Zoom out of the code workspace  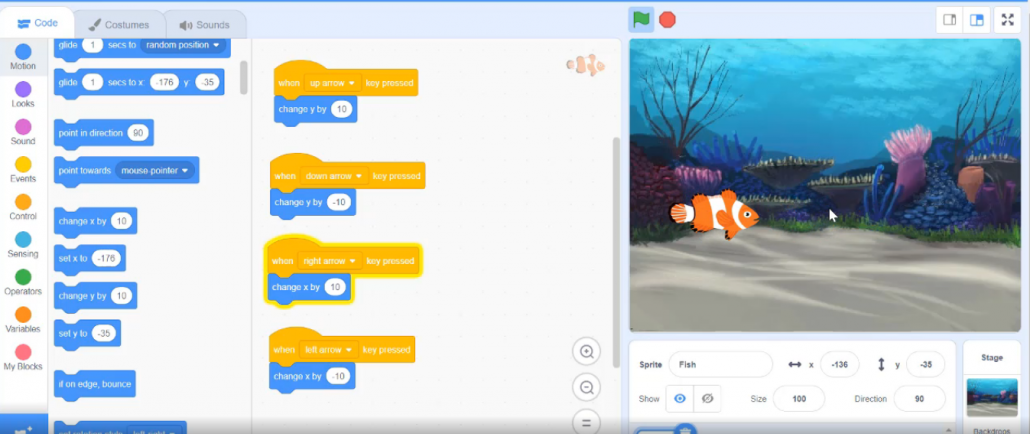tap(587, 387)
